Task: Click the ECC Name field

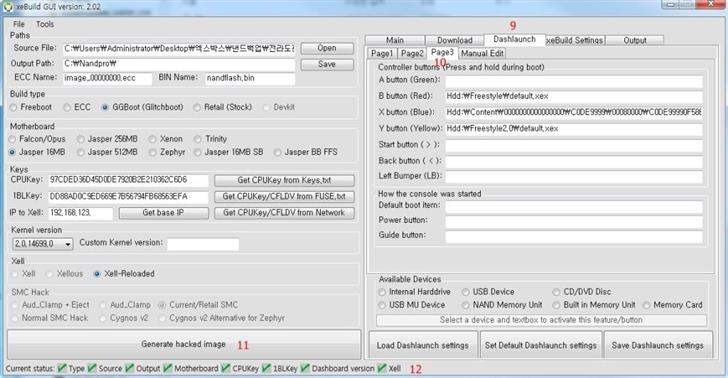Action: click(x=107, y=78)
